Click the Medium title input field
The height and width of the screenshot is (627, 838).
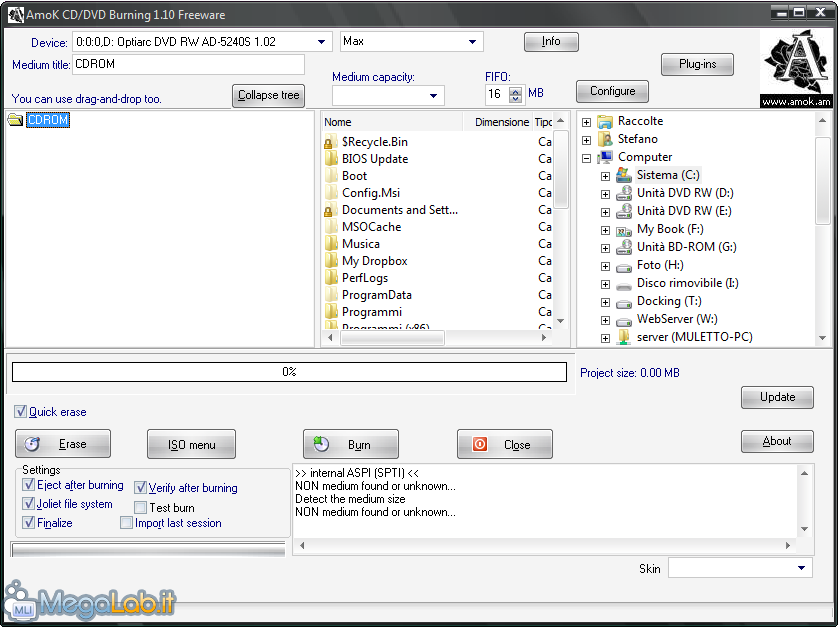coord(188,64)
